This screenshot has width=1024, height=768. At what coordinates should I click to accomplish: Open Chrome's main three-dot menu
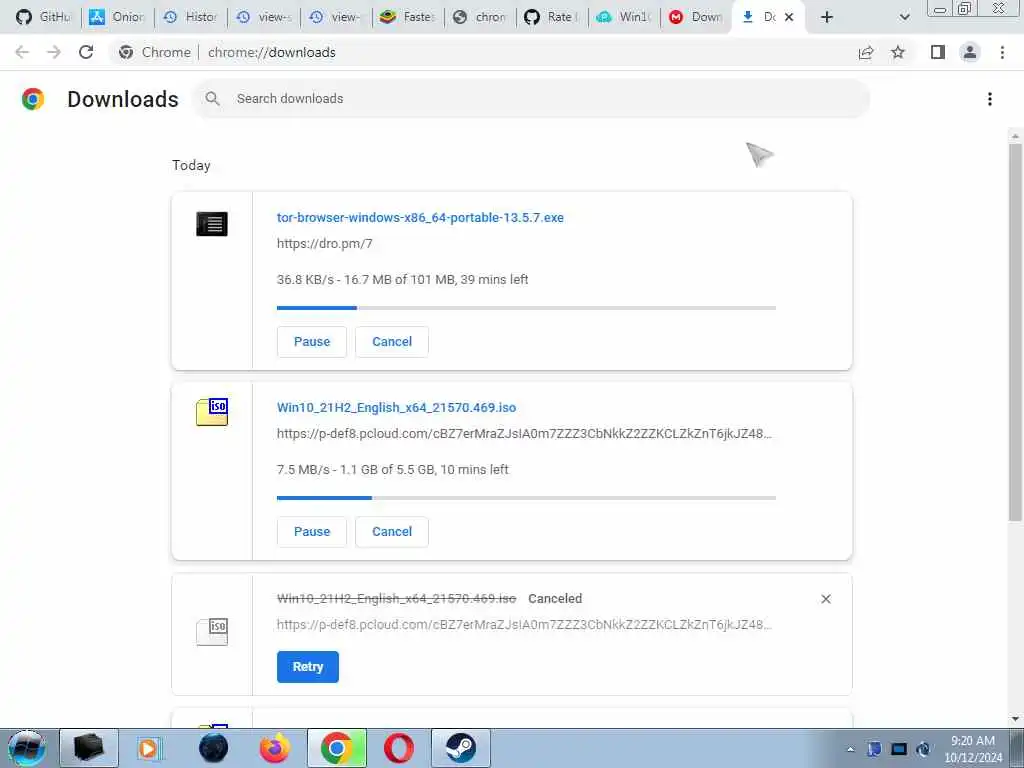(x=1002, y=52)
